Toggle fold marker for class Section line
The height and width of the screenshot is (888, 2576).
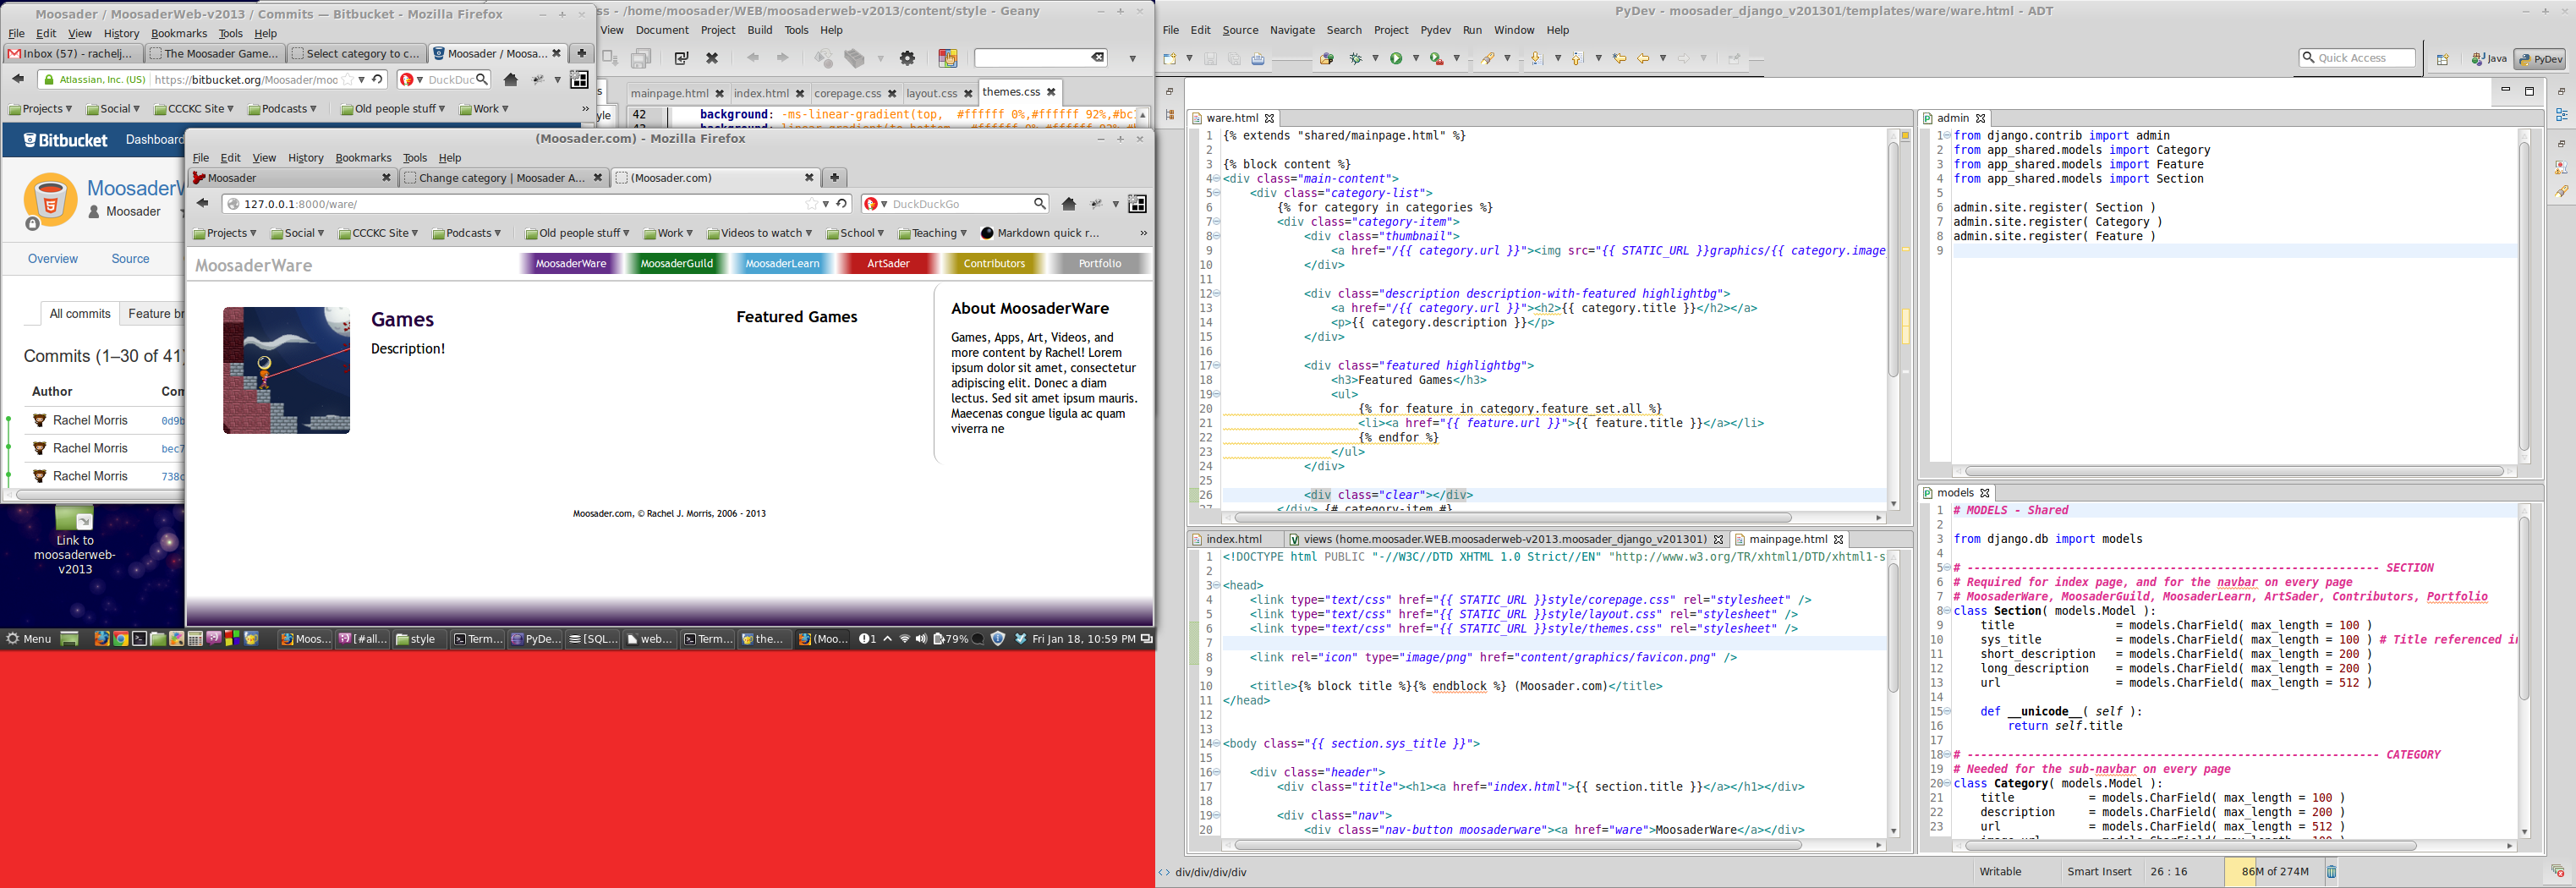[1947, 611]
